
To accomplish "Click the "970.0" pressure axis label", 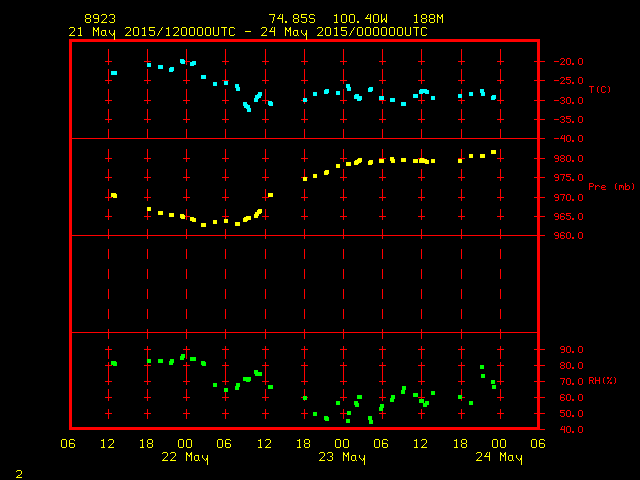I will pos(569,198).
